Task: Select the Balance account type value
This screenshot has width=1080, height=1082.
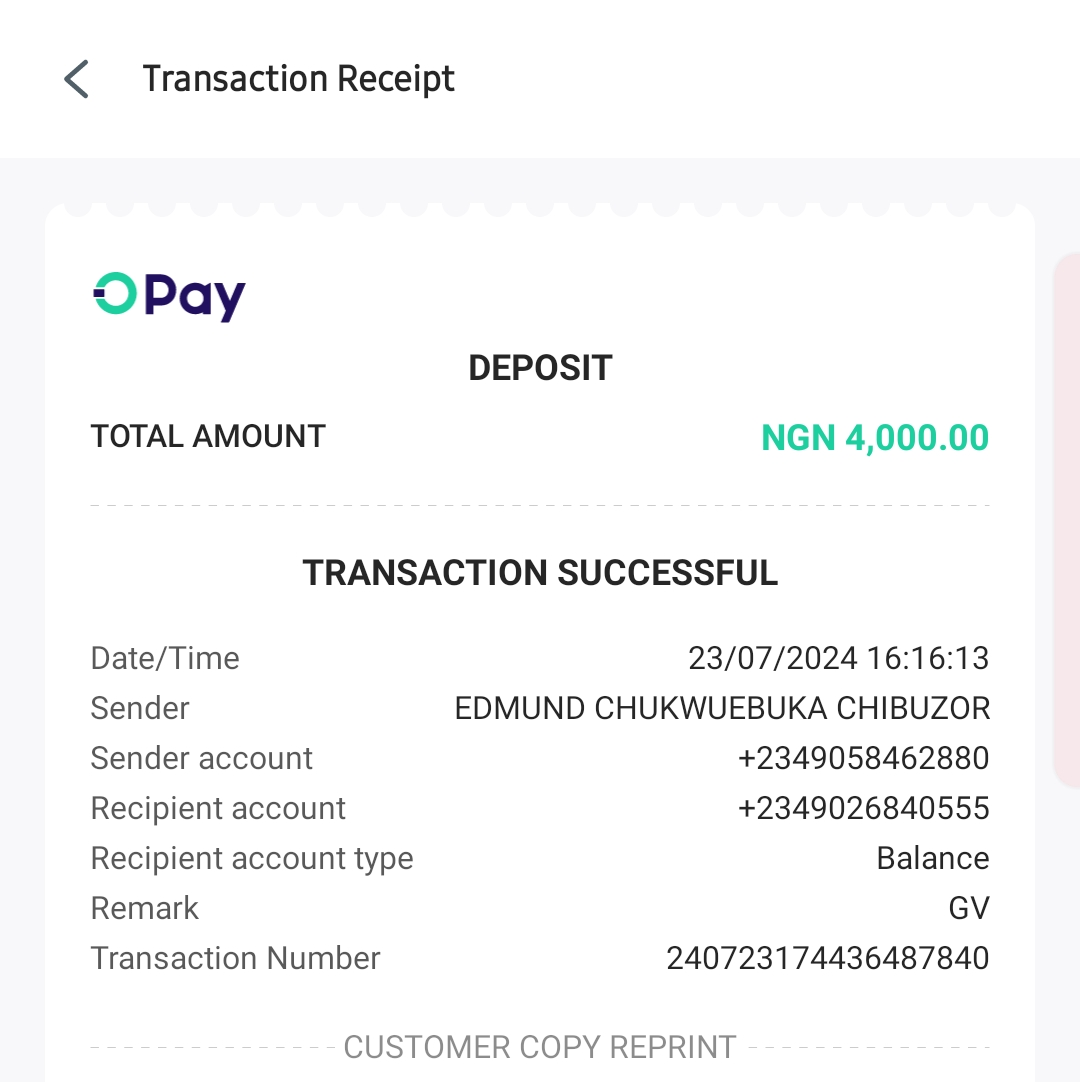Action: pyautogui.click(x=932, y=858)
